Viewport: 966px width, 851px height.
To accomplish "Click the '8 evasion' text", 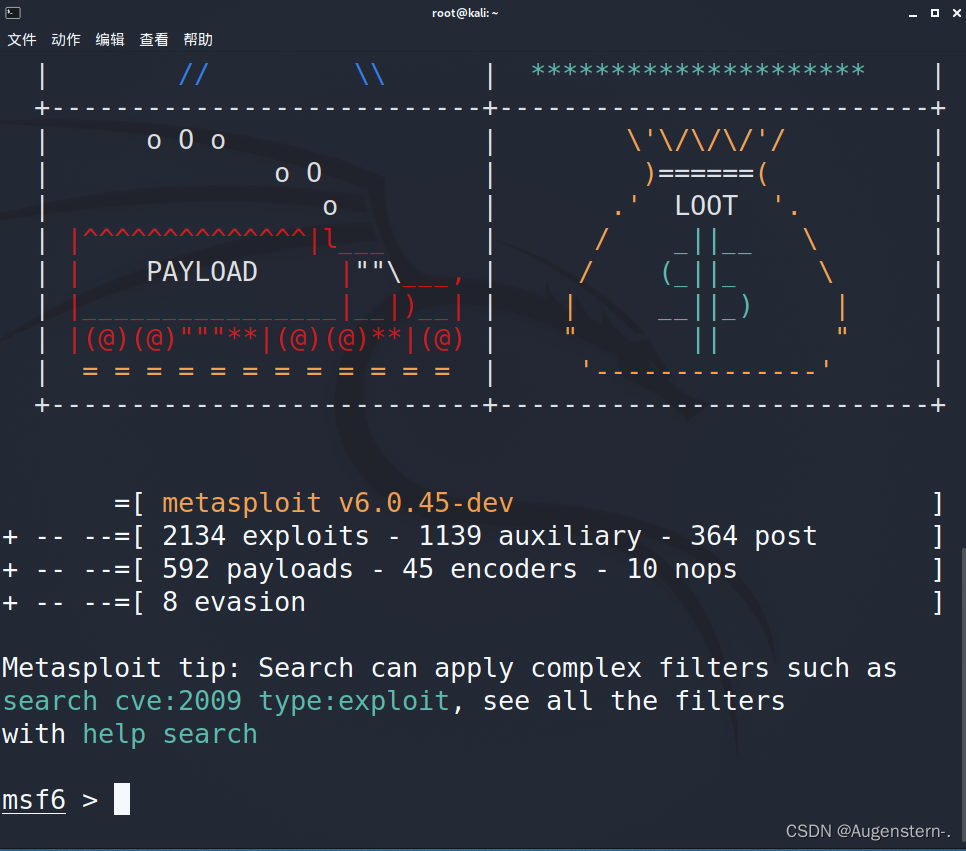I will (233, 602).
